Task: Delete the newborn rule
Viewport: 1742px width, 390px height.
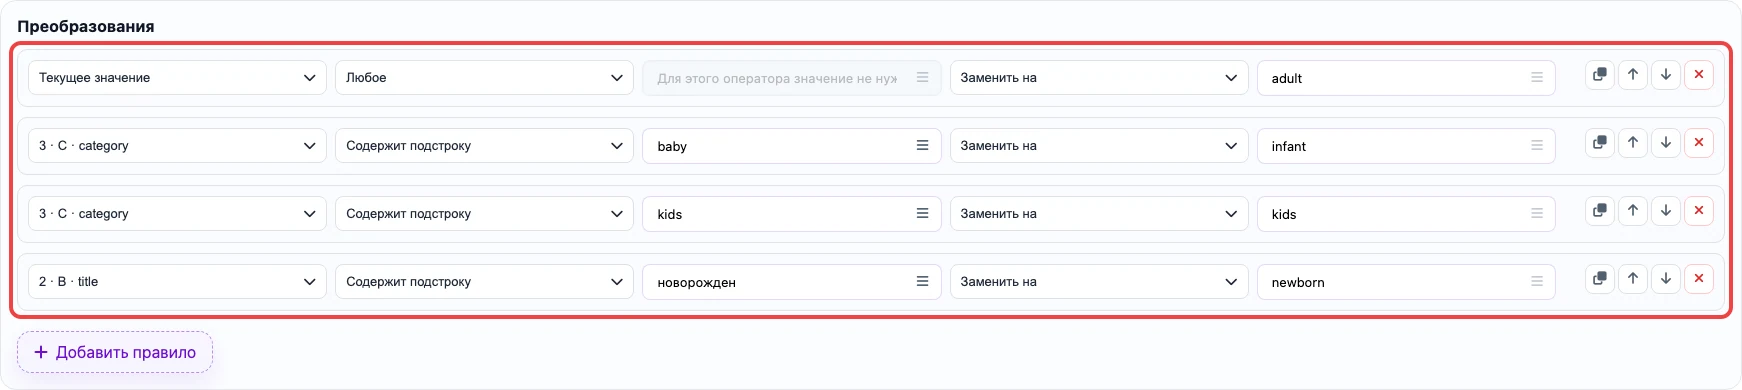Action: pyautogui.click(x=1699, y=279)
